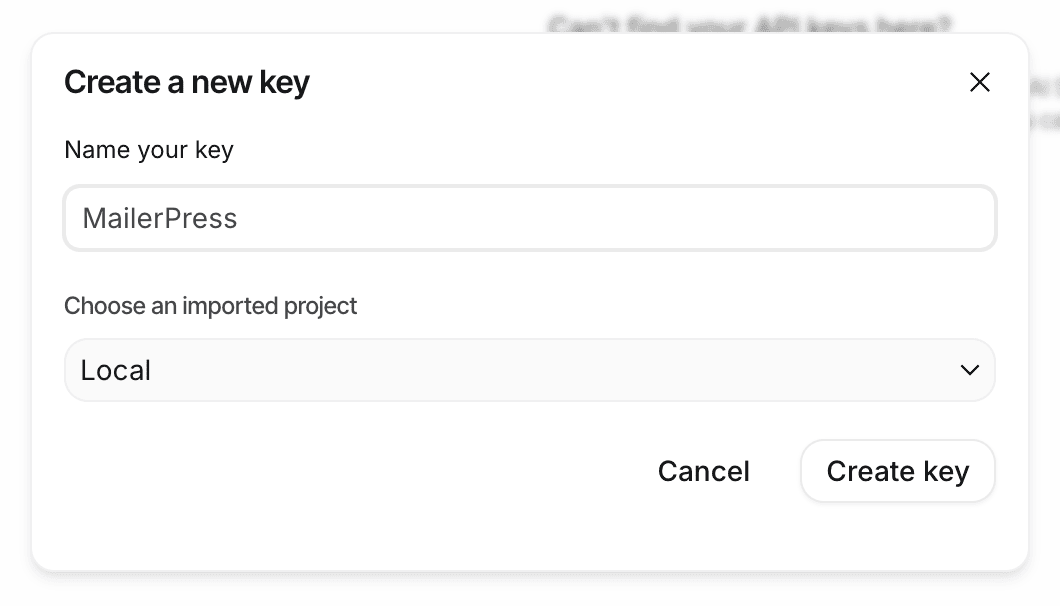Select the text MailerPress in the input
1060x606 pixels.
click(x=160, y=218)
